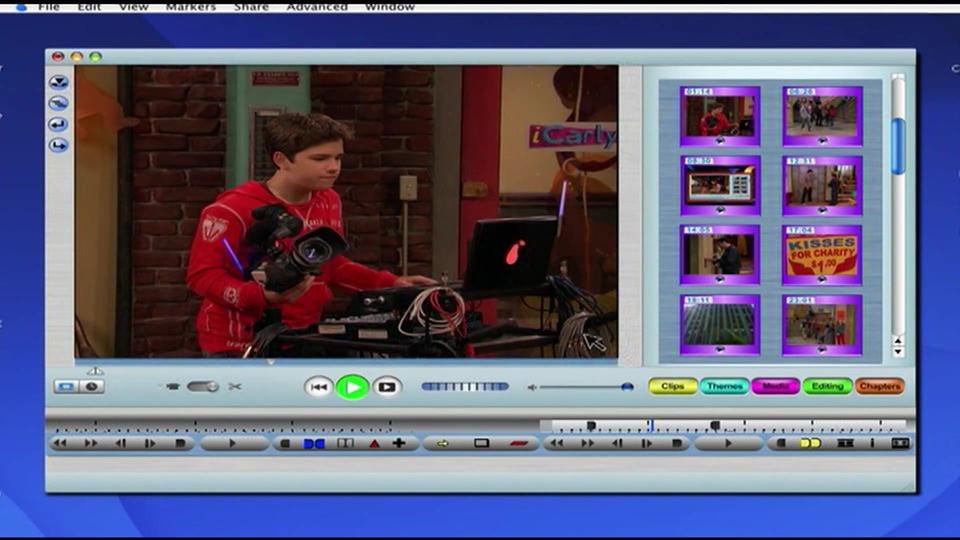Click the black plus icon

click(x=399, y=443)
